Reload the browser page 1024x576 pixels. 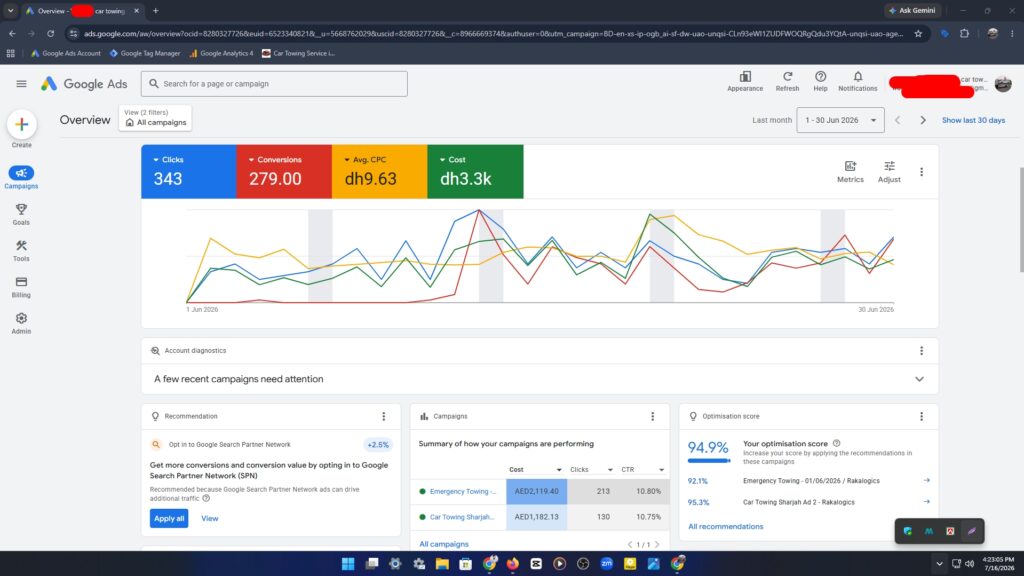click(x=50, y=33)
